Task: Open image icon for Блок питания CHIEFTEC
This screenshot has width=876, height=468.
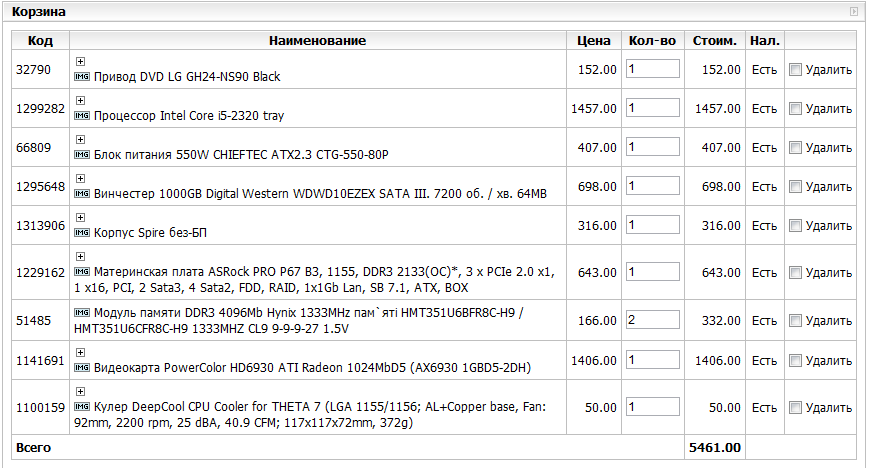Action: (83, 155)
